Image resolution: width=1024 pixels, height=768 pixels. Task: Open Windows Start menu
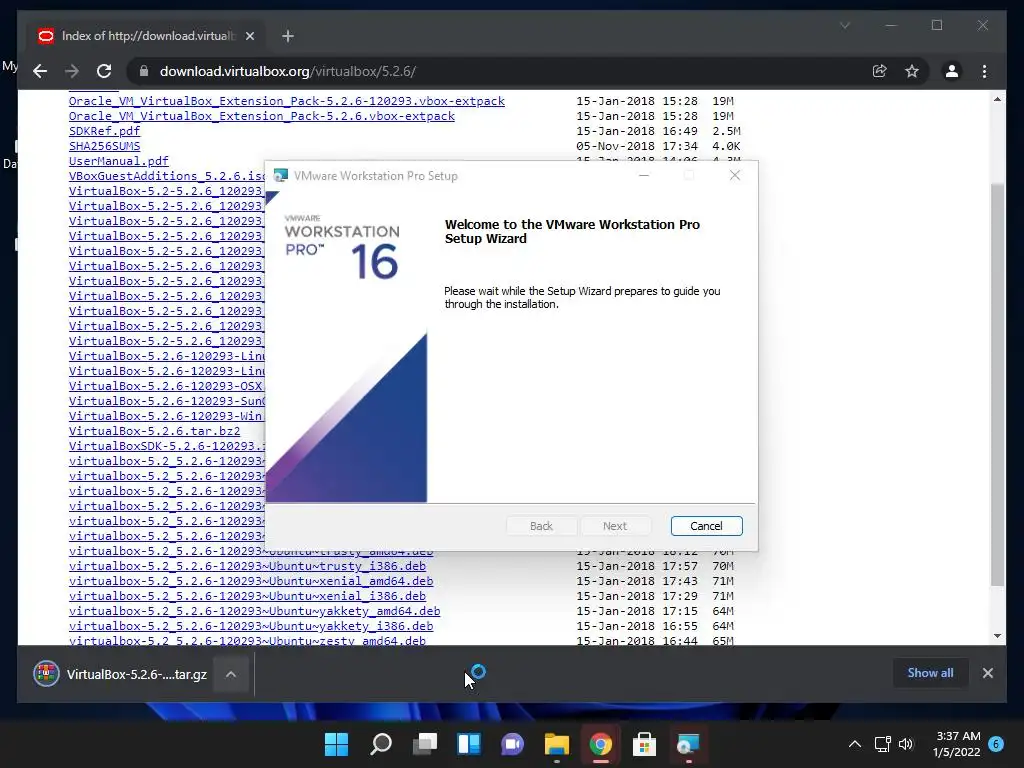coord(336,744)
